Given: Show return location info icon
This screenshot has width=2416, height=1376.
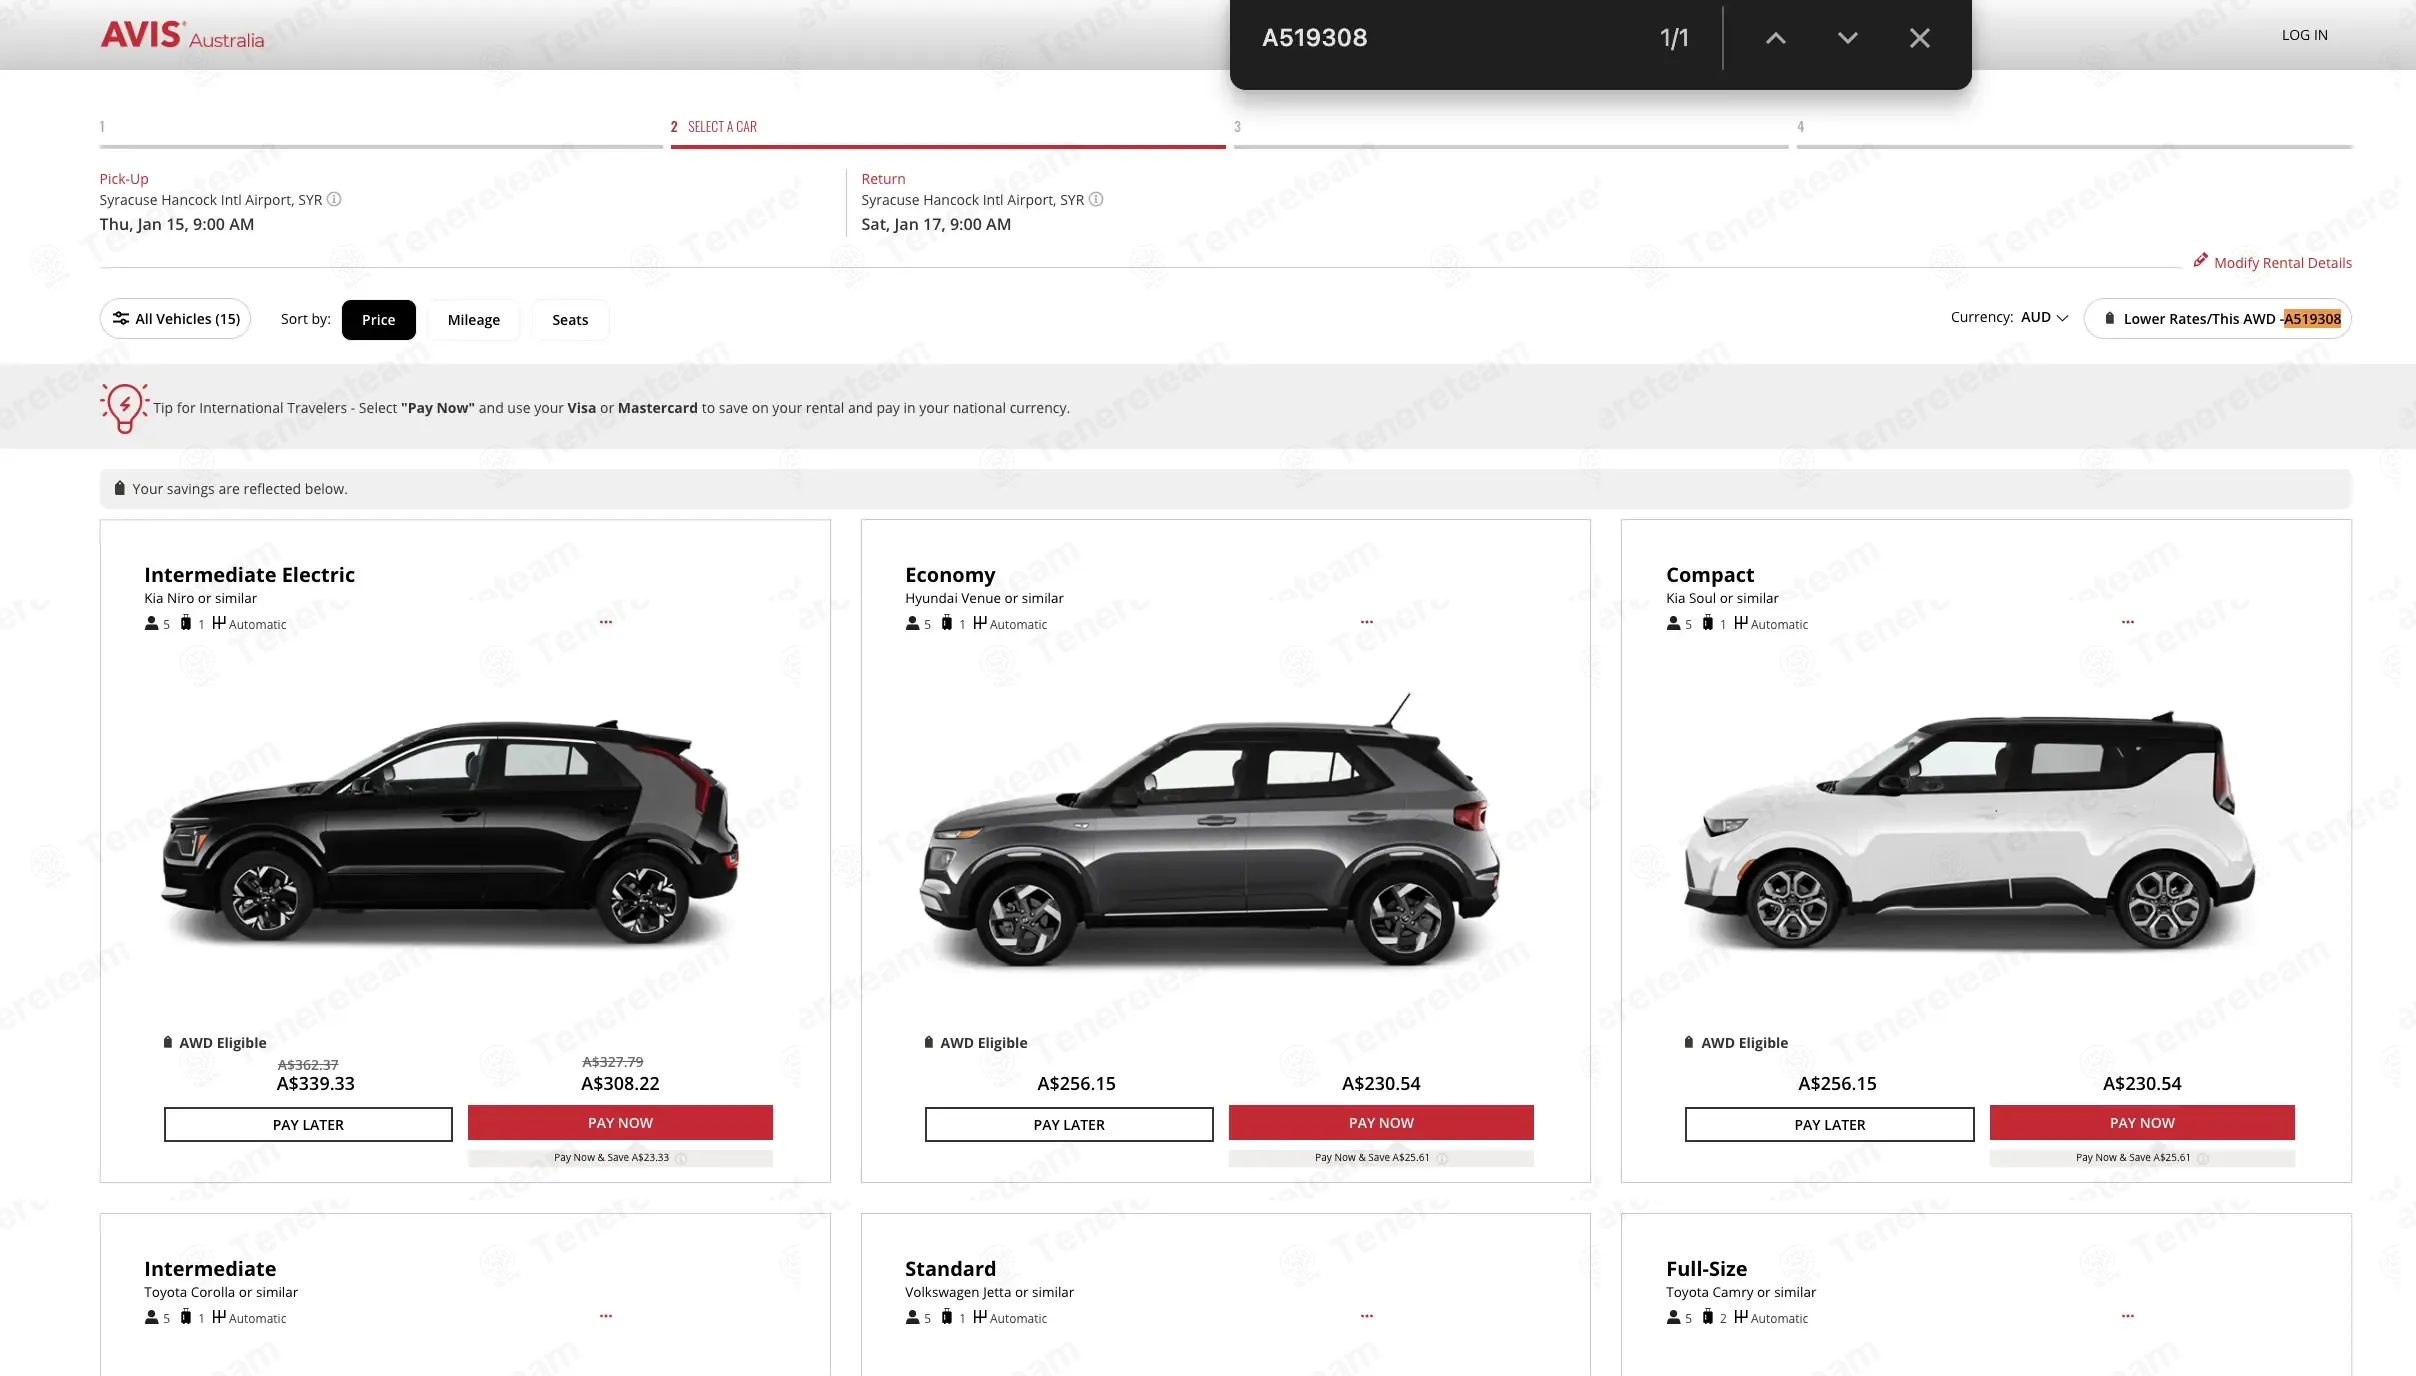Looking at the screenshot, I should [x=1096, y=199].
